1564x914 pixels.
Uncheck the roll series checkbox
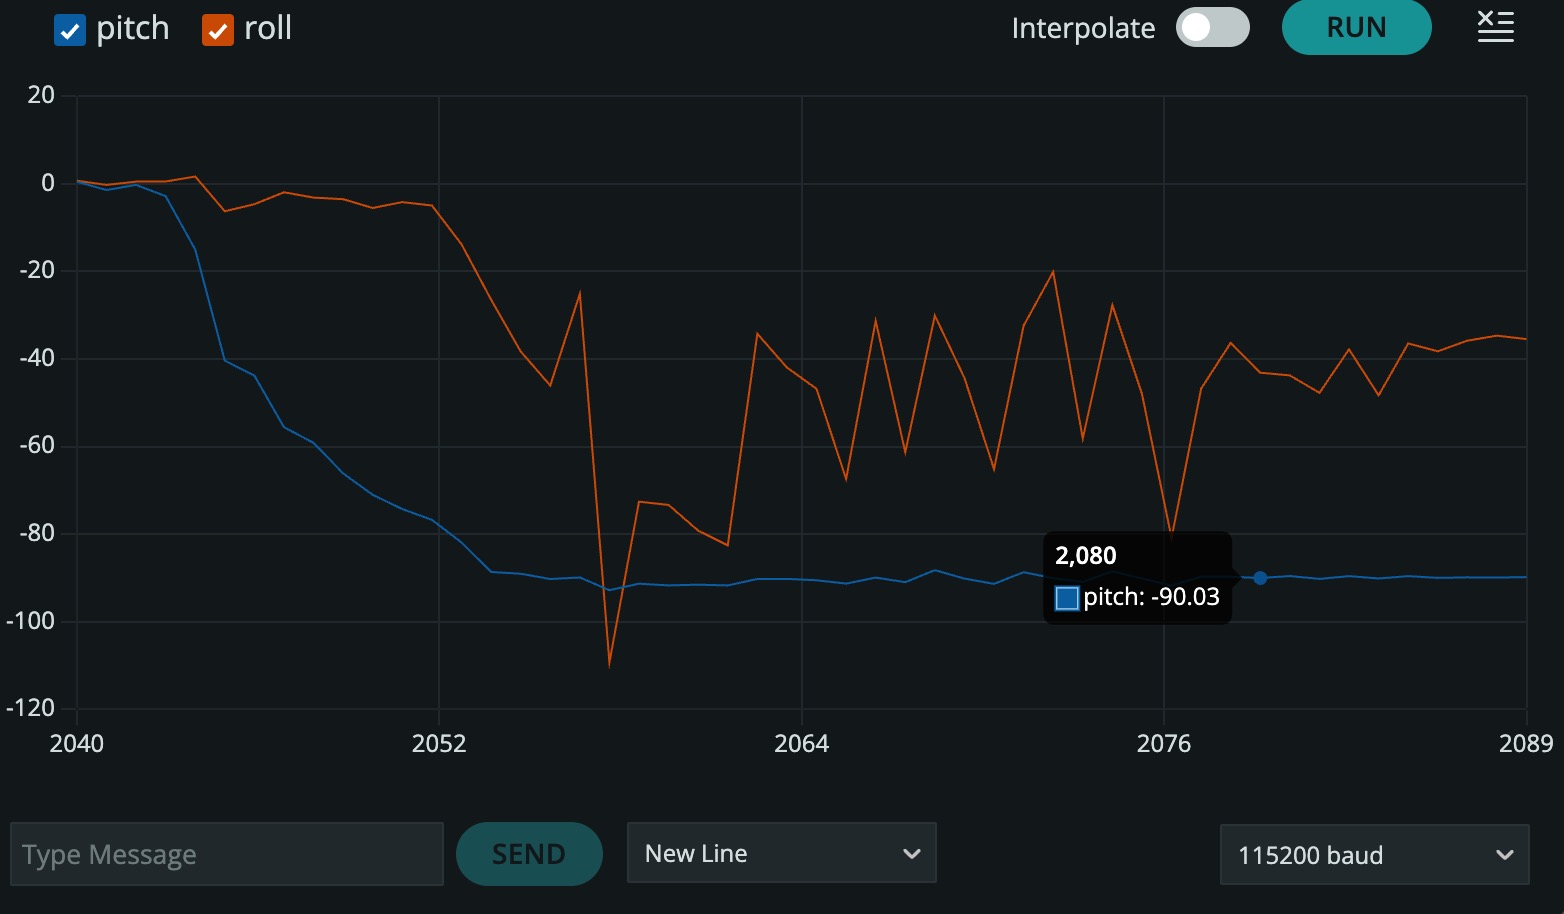point(217,30)
